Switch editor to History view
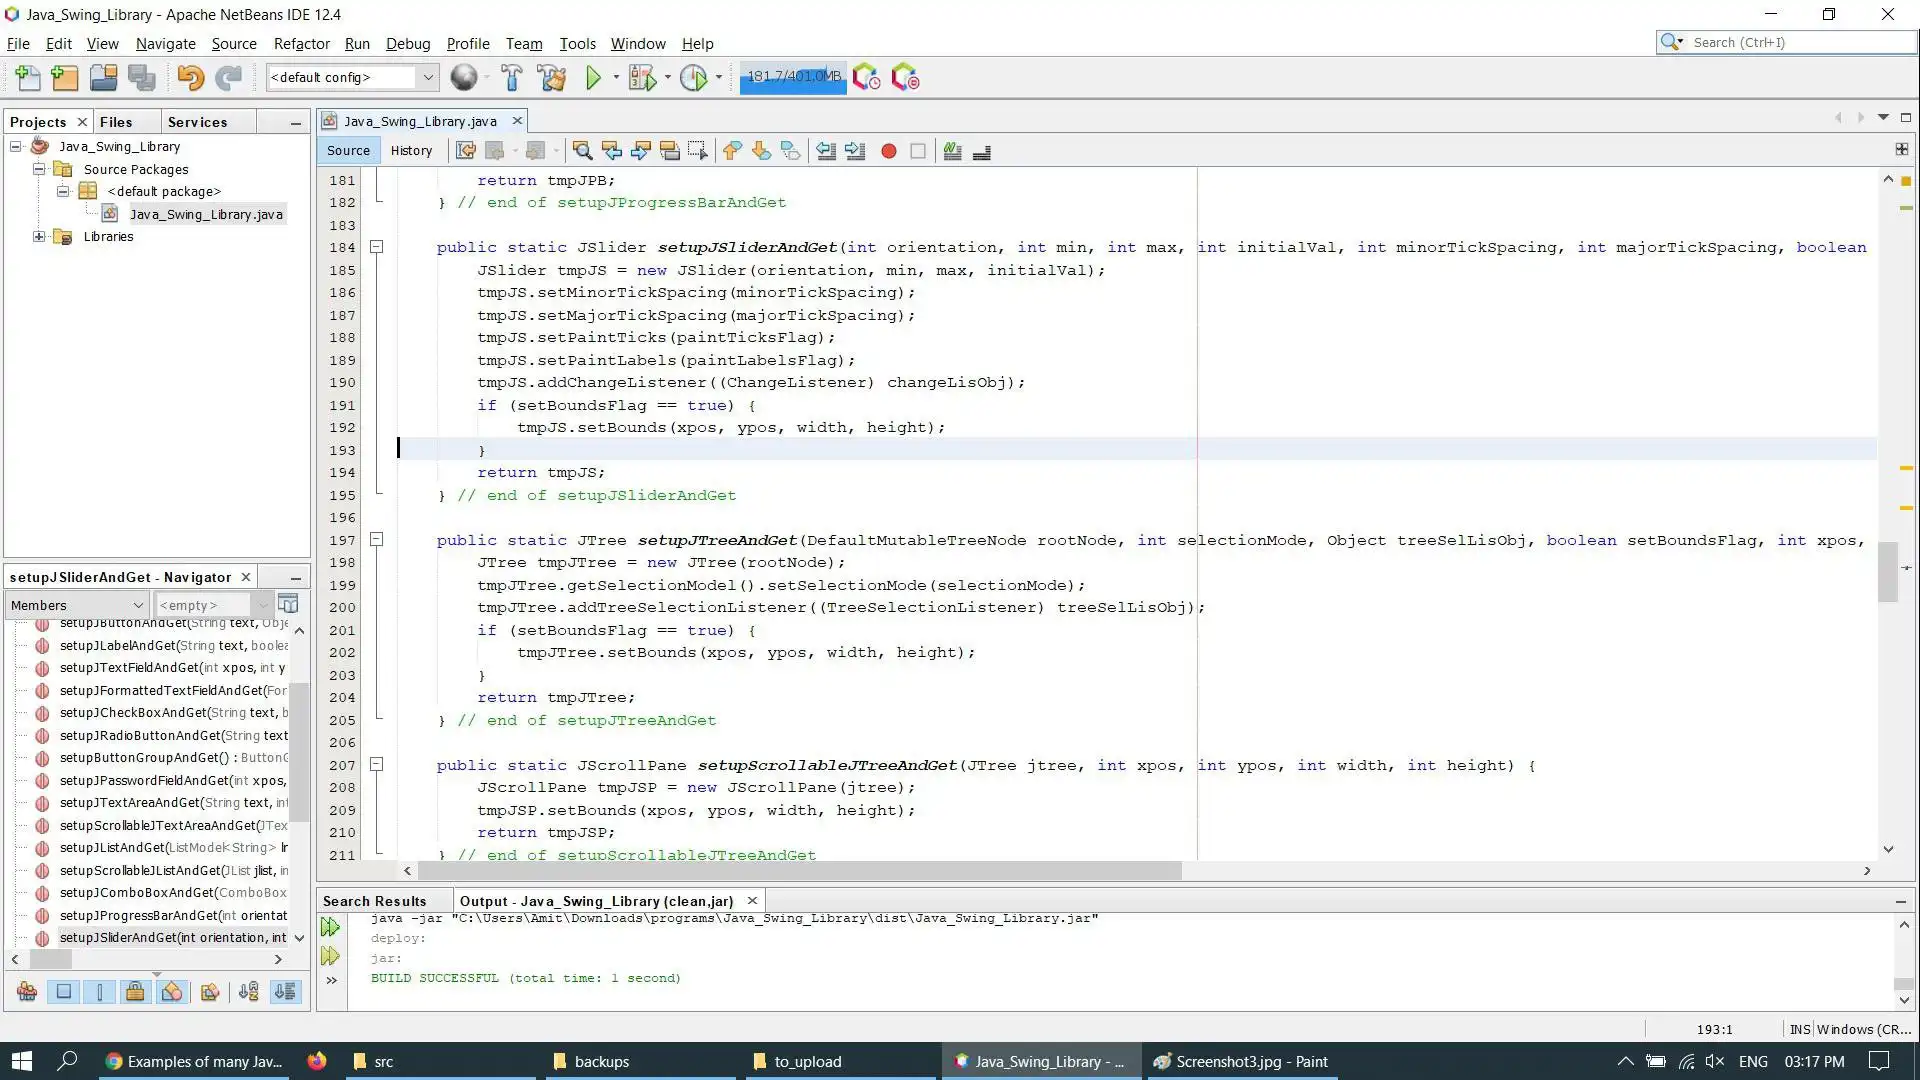Screen dimensions: 1920x1080 pos(411,151)
